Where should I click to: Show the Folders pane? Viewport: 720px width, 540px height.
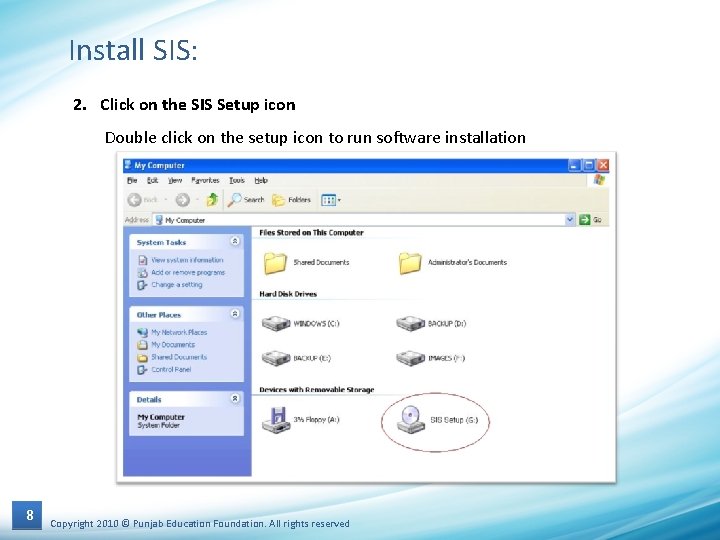291,200
